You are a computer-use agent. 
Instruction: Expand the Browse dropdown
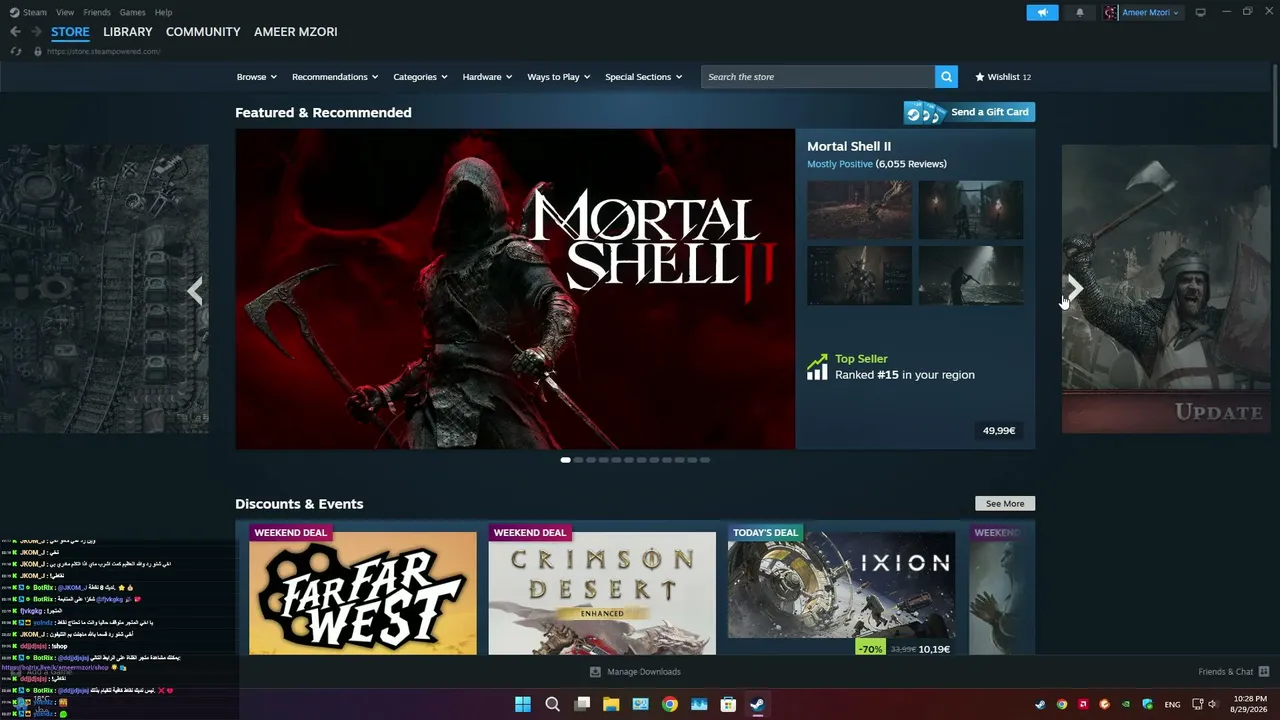pos(256,77)
